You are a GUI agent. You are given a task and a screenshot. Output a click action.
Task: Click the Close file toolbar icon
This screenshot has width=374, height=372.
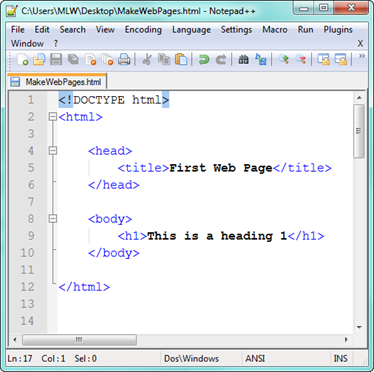[90, 60]
